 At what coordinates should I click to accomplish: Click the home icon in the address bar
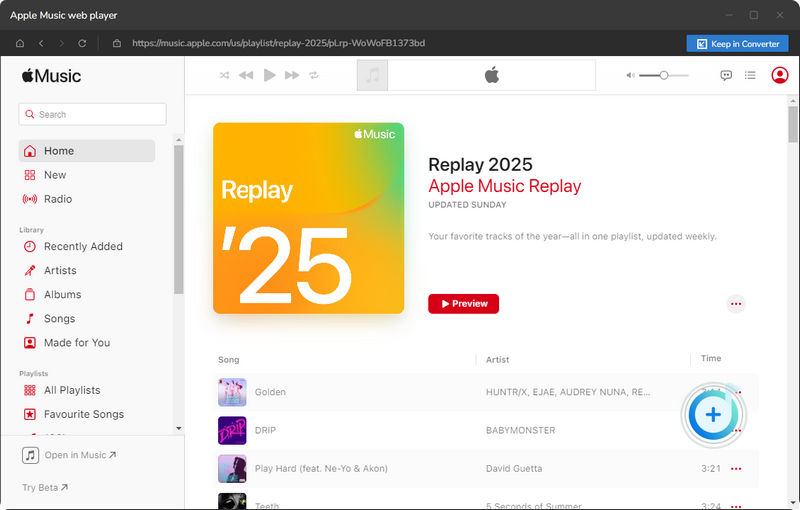tap(20, 43)
